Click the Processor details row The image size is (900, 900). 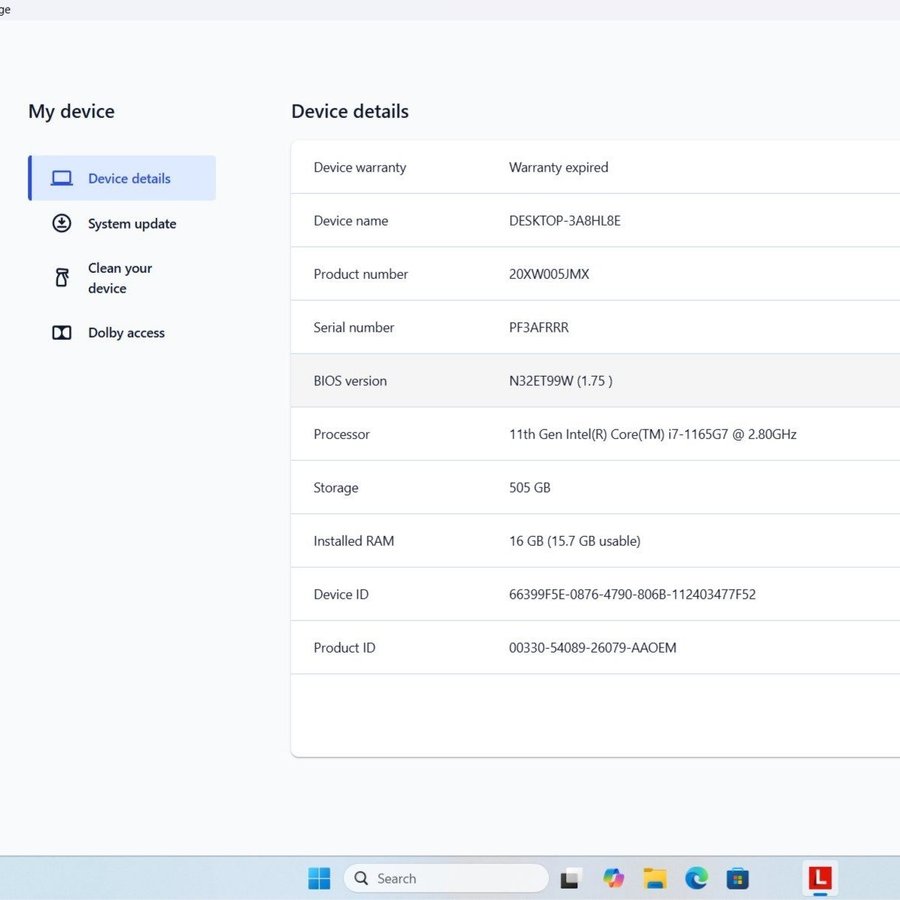[x=595, y=434]
